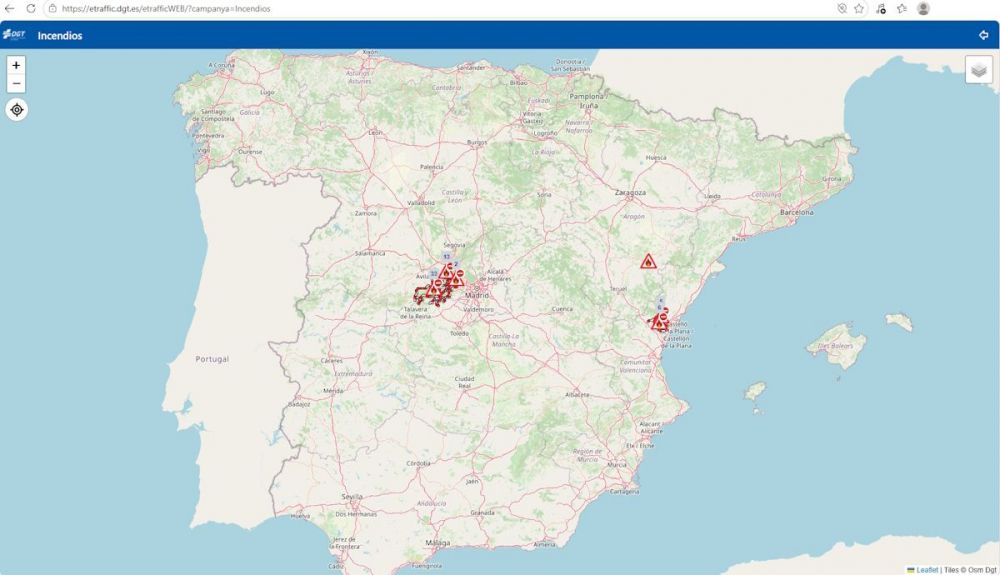Click the Badajoz label on map
1000x575 pixels.
coord(299,404)
